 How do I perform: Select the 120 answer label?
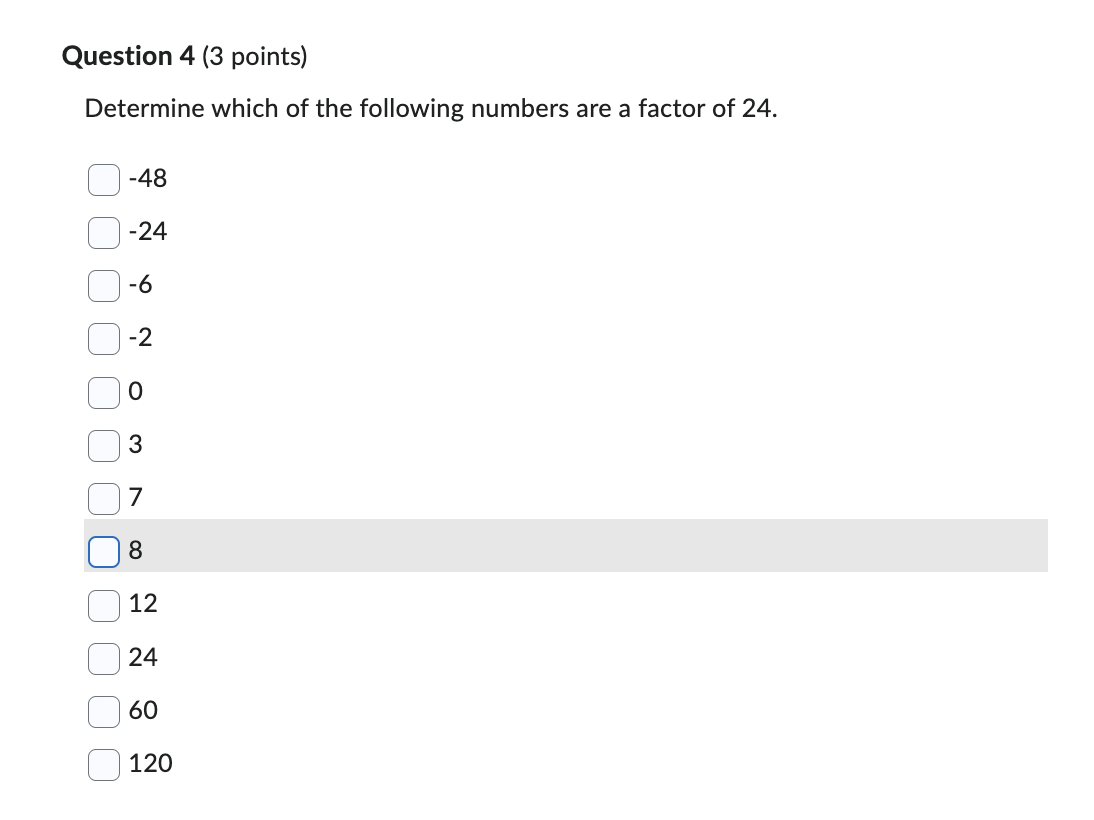pos(151,763)
